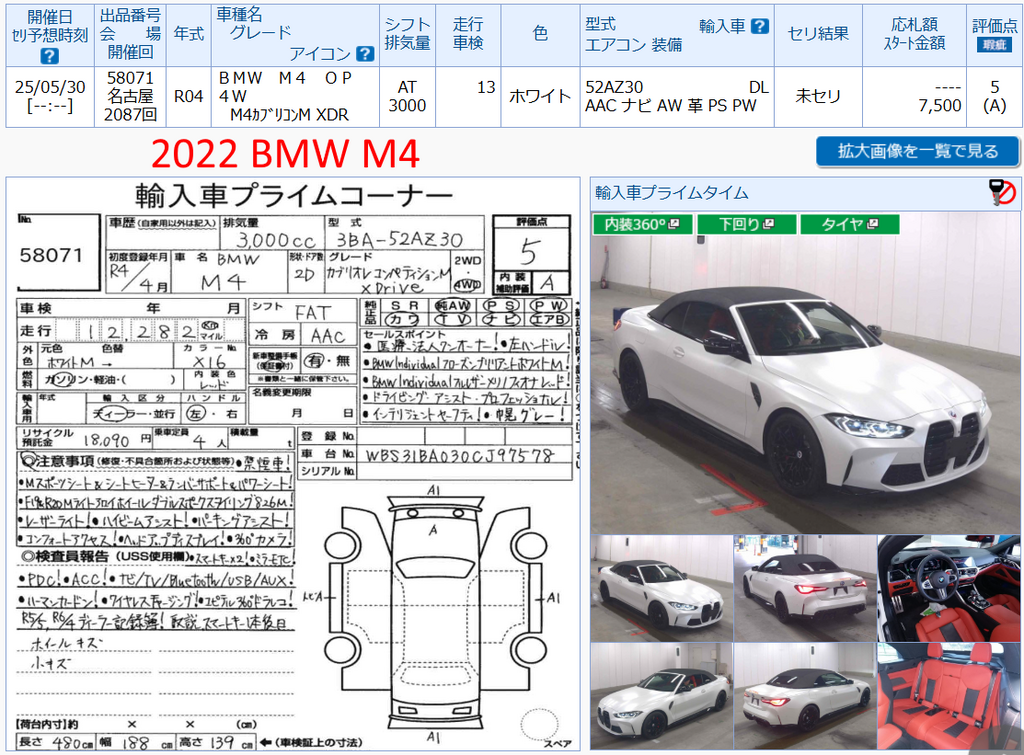Click the 評価点 column header text
Screen dimensions: 1024x755
point(995,25)
